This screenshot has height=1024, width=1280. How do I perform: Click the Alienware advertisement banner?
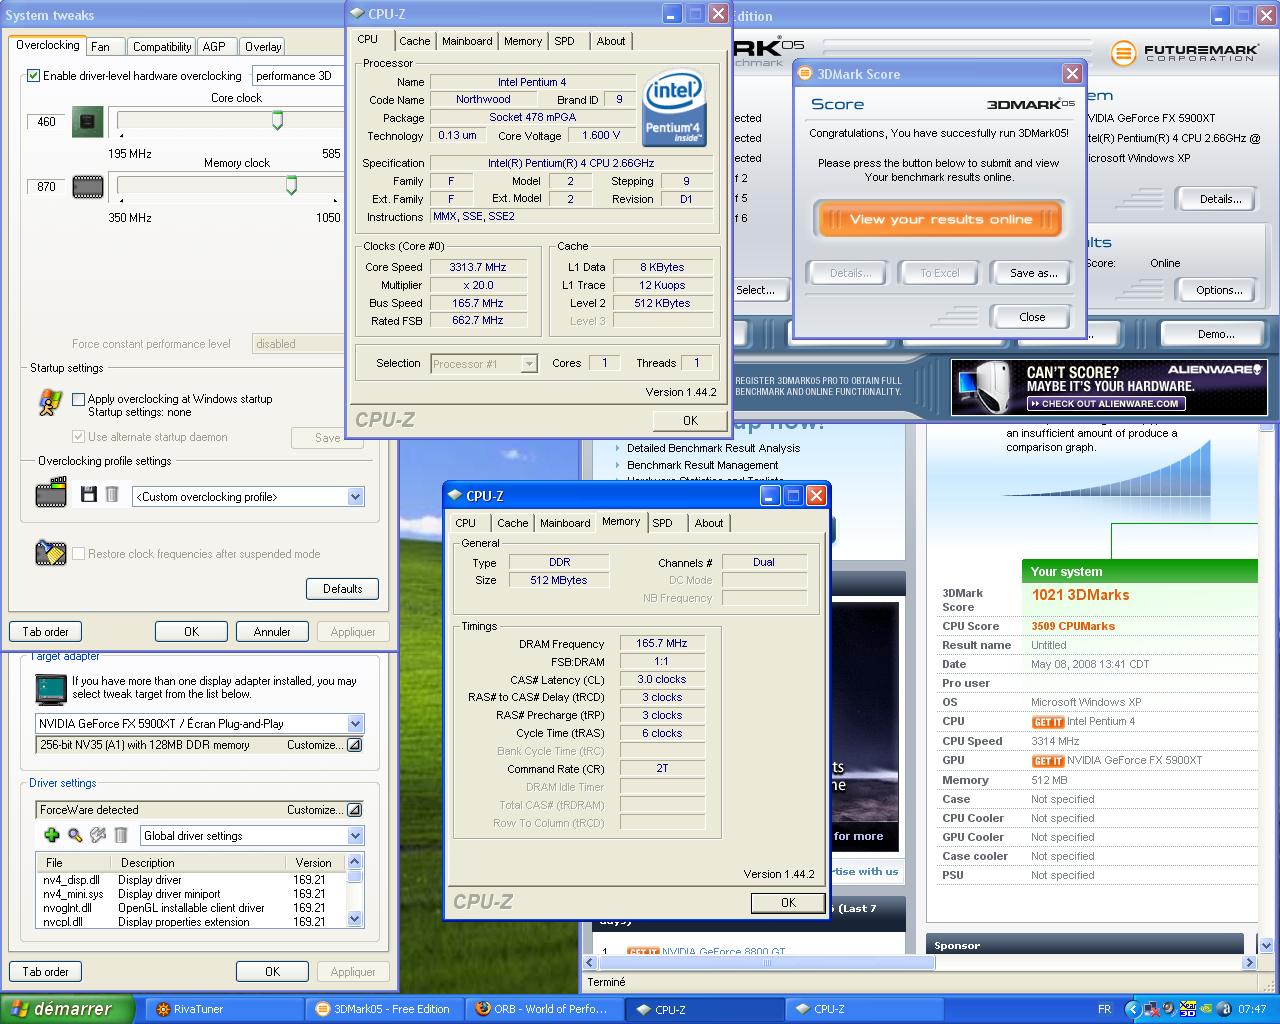click(1109, 387)
